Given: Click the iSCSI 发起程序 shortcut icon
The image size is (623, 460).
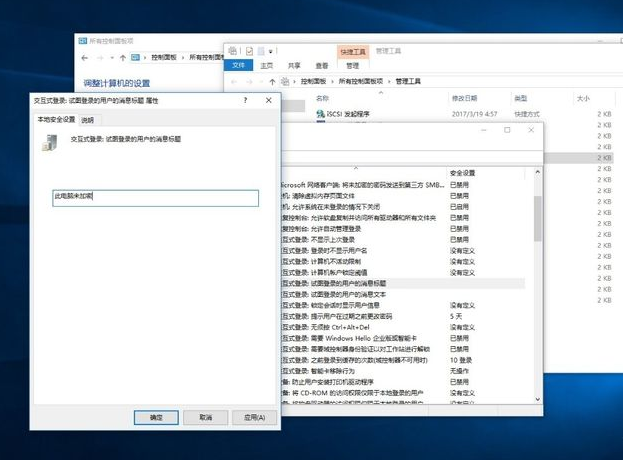Looking at the screenshot, I should pos(319,115).
